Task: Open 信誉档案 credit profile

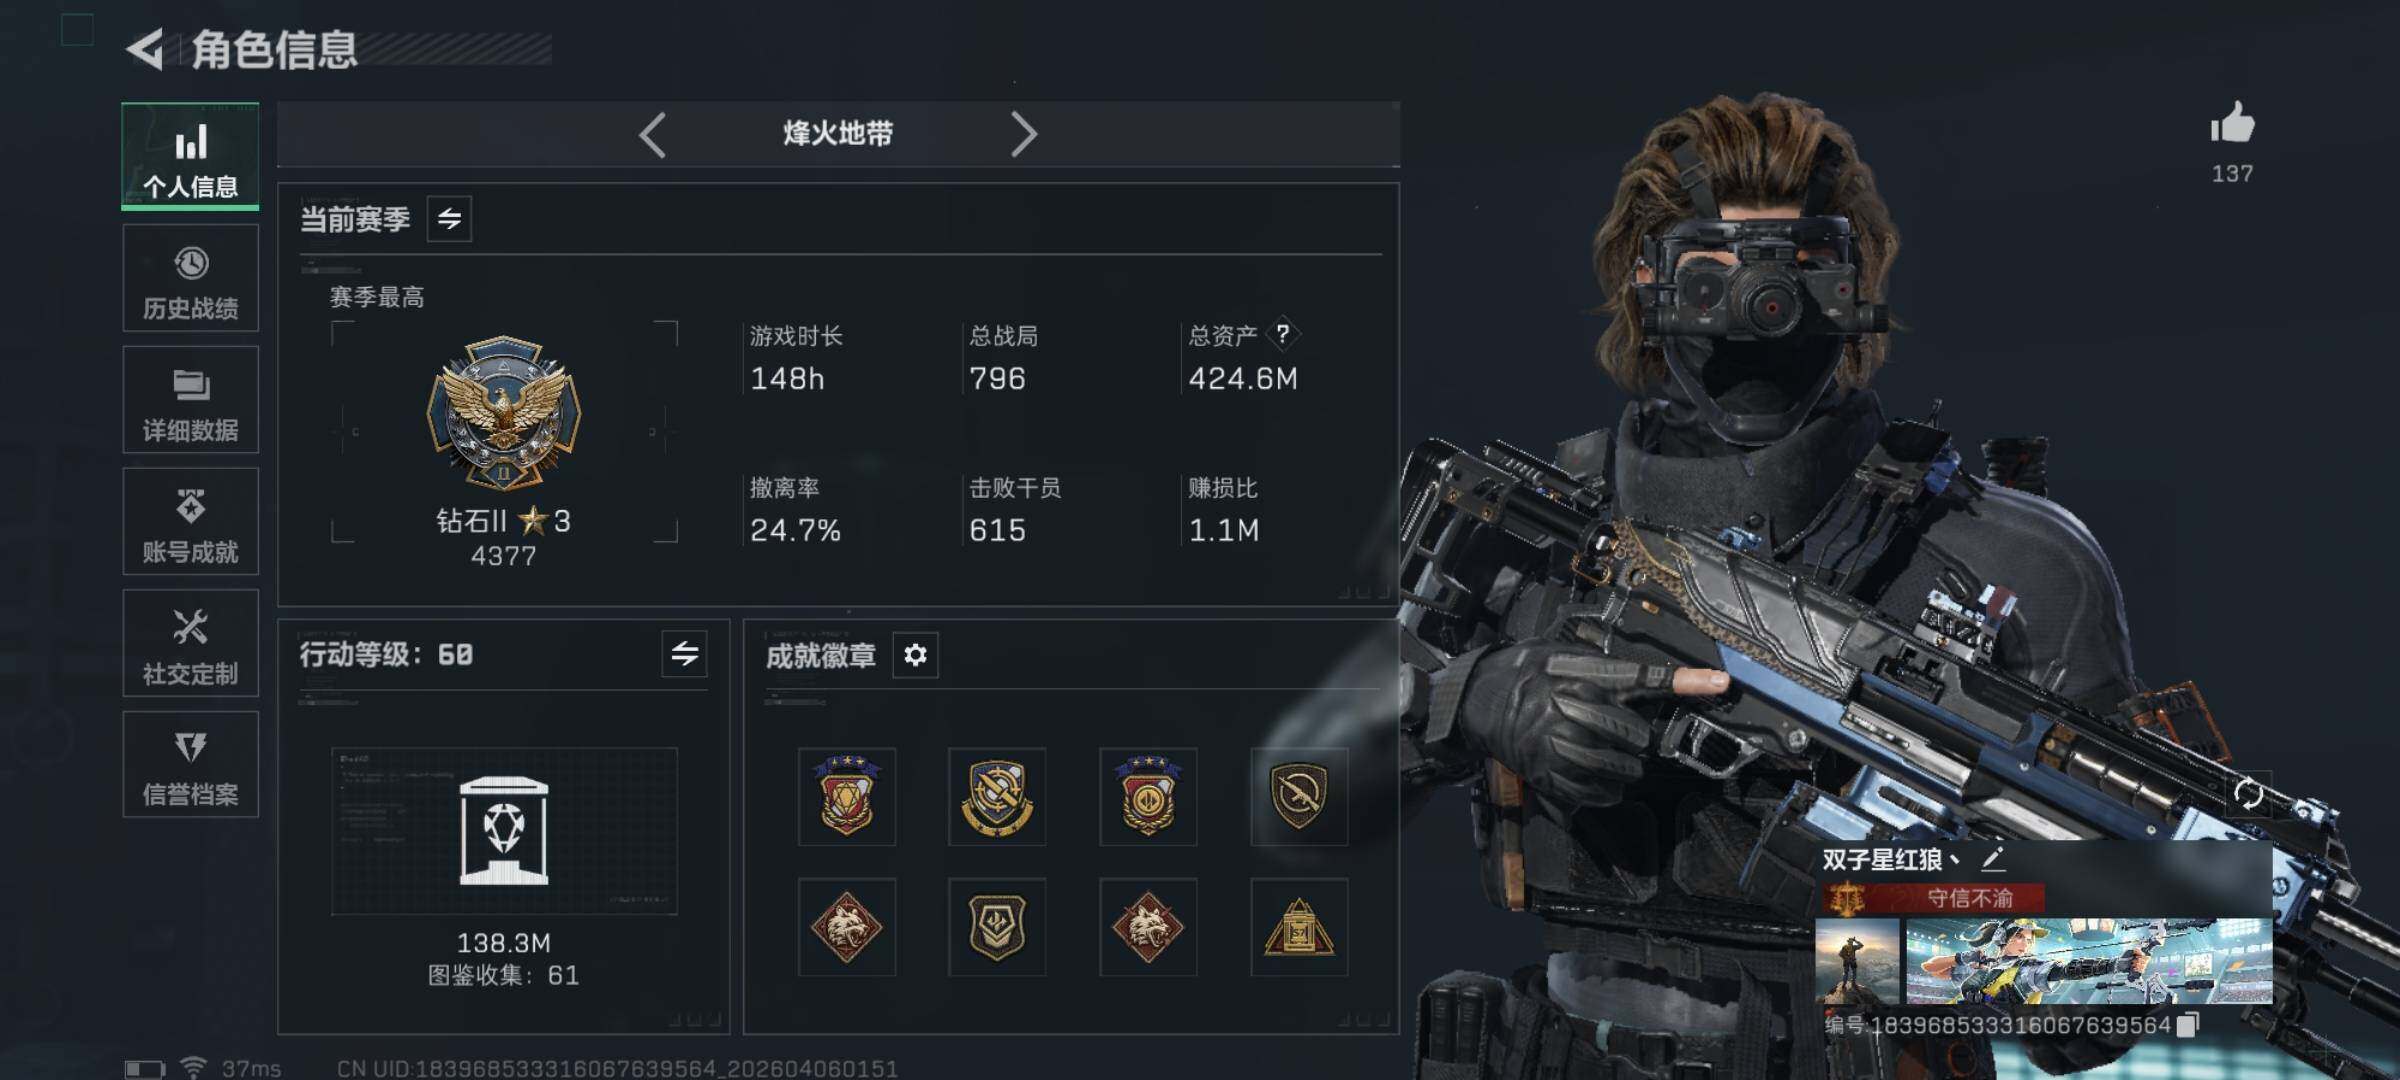Action: pyautogui.click(x=190, y=765)
